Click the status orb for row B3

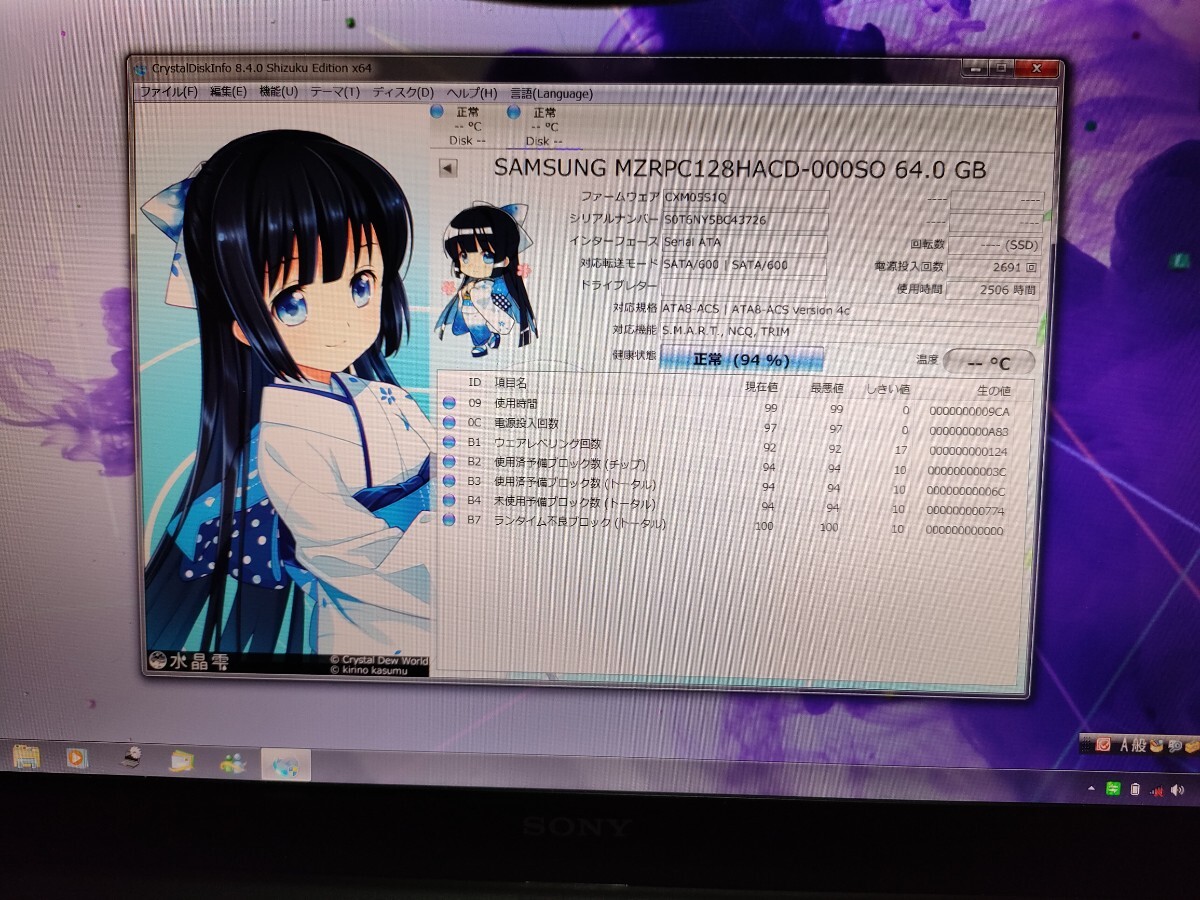coord(449,481)
